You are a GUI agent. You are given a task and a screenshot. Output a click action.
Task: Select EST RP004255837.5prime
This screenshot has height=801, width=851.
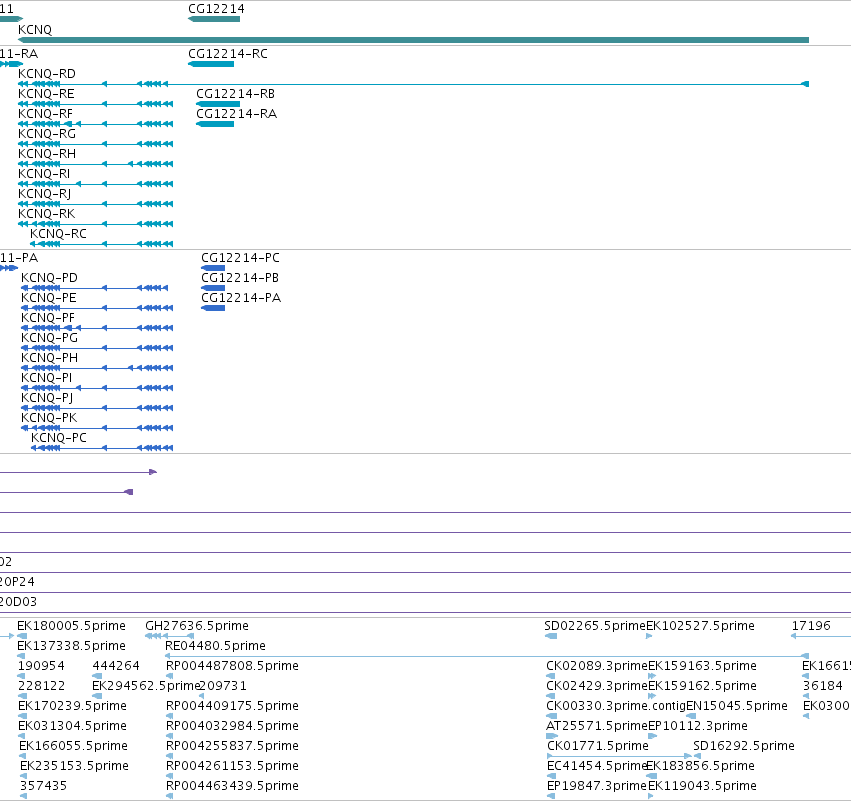pyautogui.click(x=232, y=747)
